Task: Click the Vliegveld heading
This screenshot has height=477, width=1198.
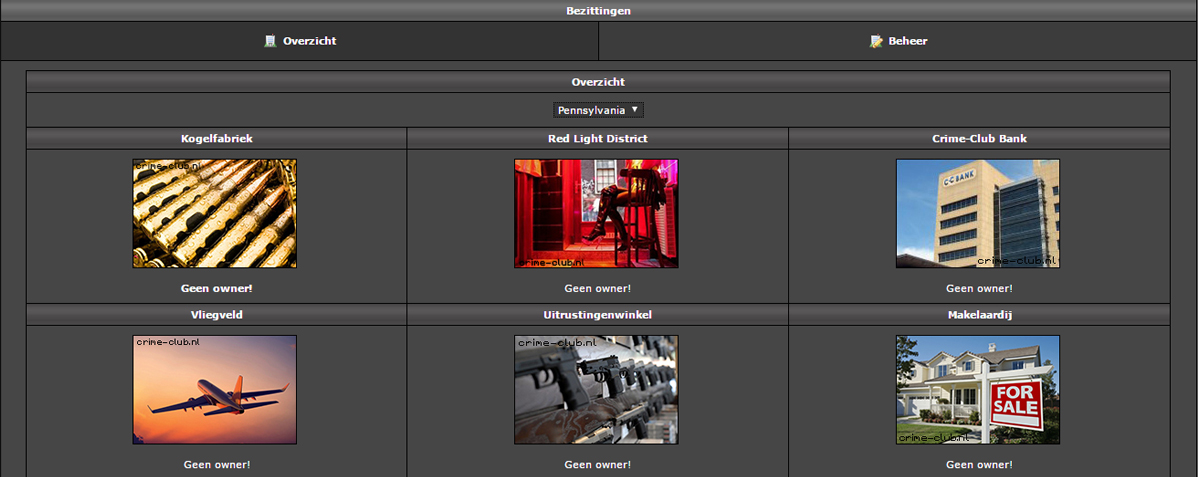Action: [216, 314]
